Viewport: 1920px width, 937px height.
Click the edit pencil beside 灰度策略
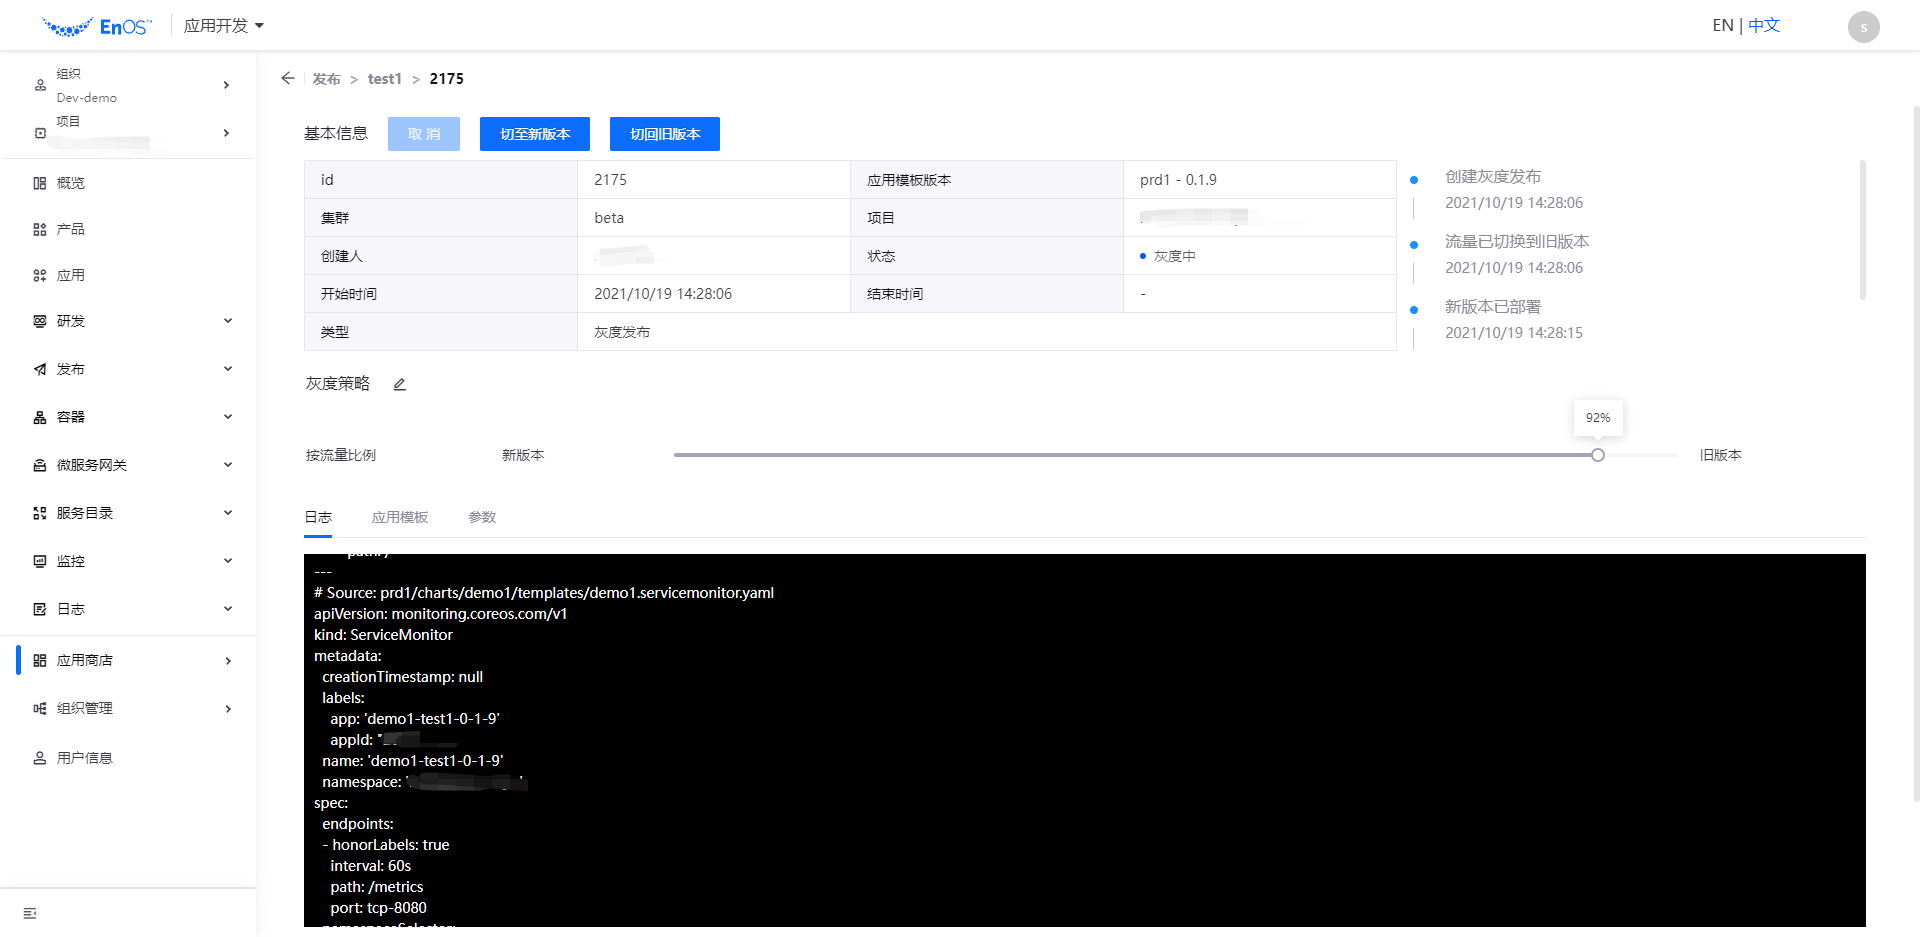click(x=399, y=383)
